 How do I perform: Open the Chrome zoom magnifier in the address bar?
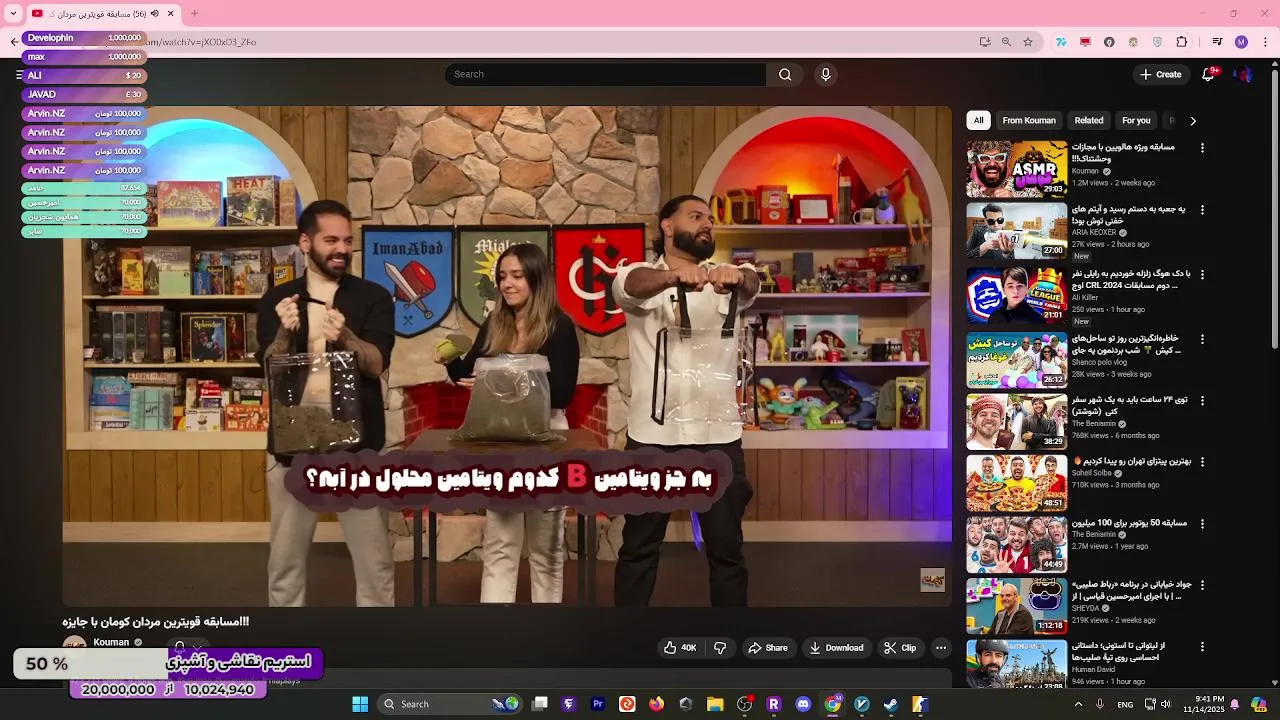pos(1006,42)
